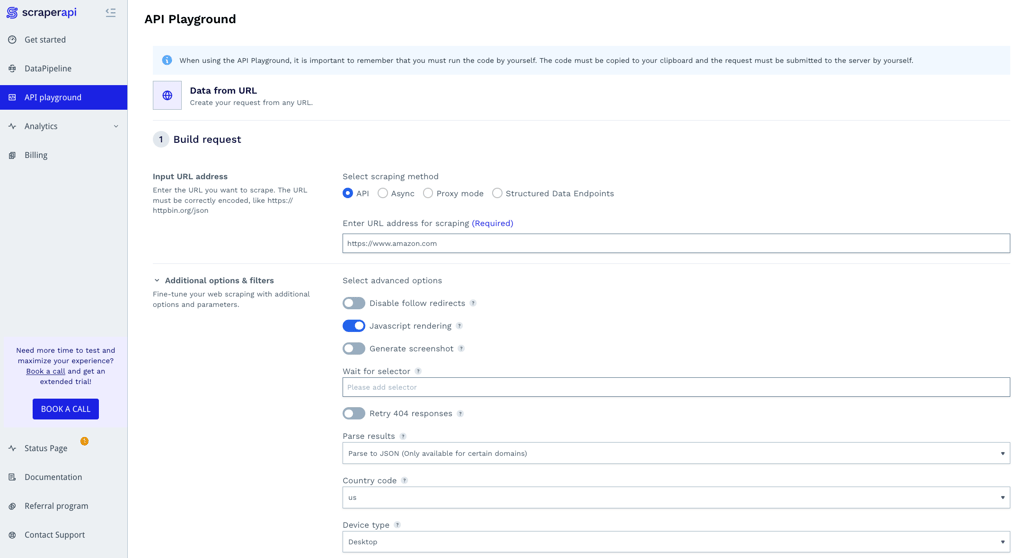Image resolution: width=1024 pixels, height=558 pixels.
Task: Enable the Generate screenshot toggle
Action: 354,349
